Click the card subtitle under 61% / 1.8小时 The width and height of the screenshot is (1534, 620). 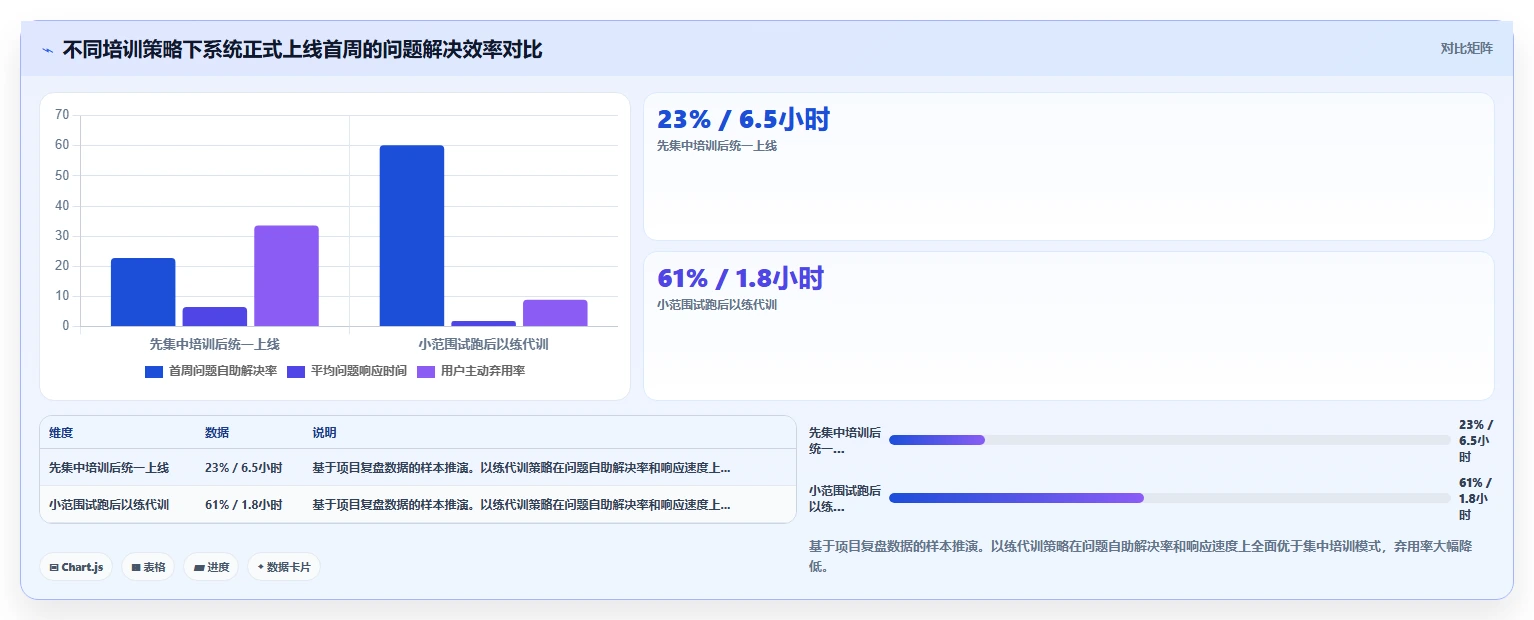click(717, 305)
